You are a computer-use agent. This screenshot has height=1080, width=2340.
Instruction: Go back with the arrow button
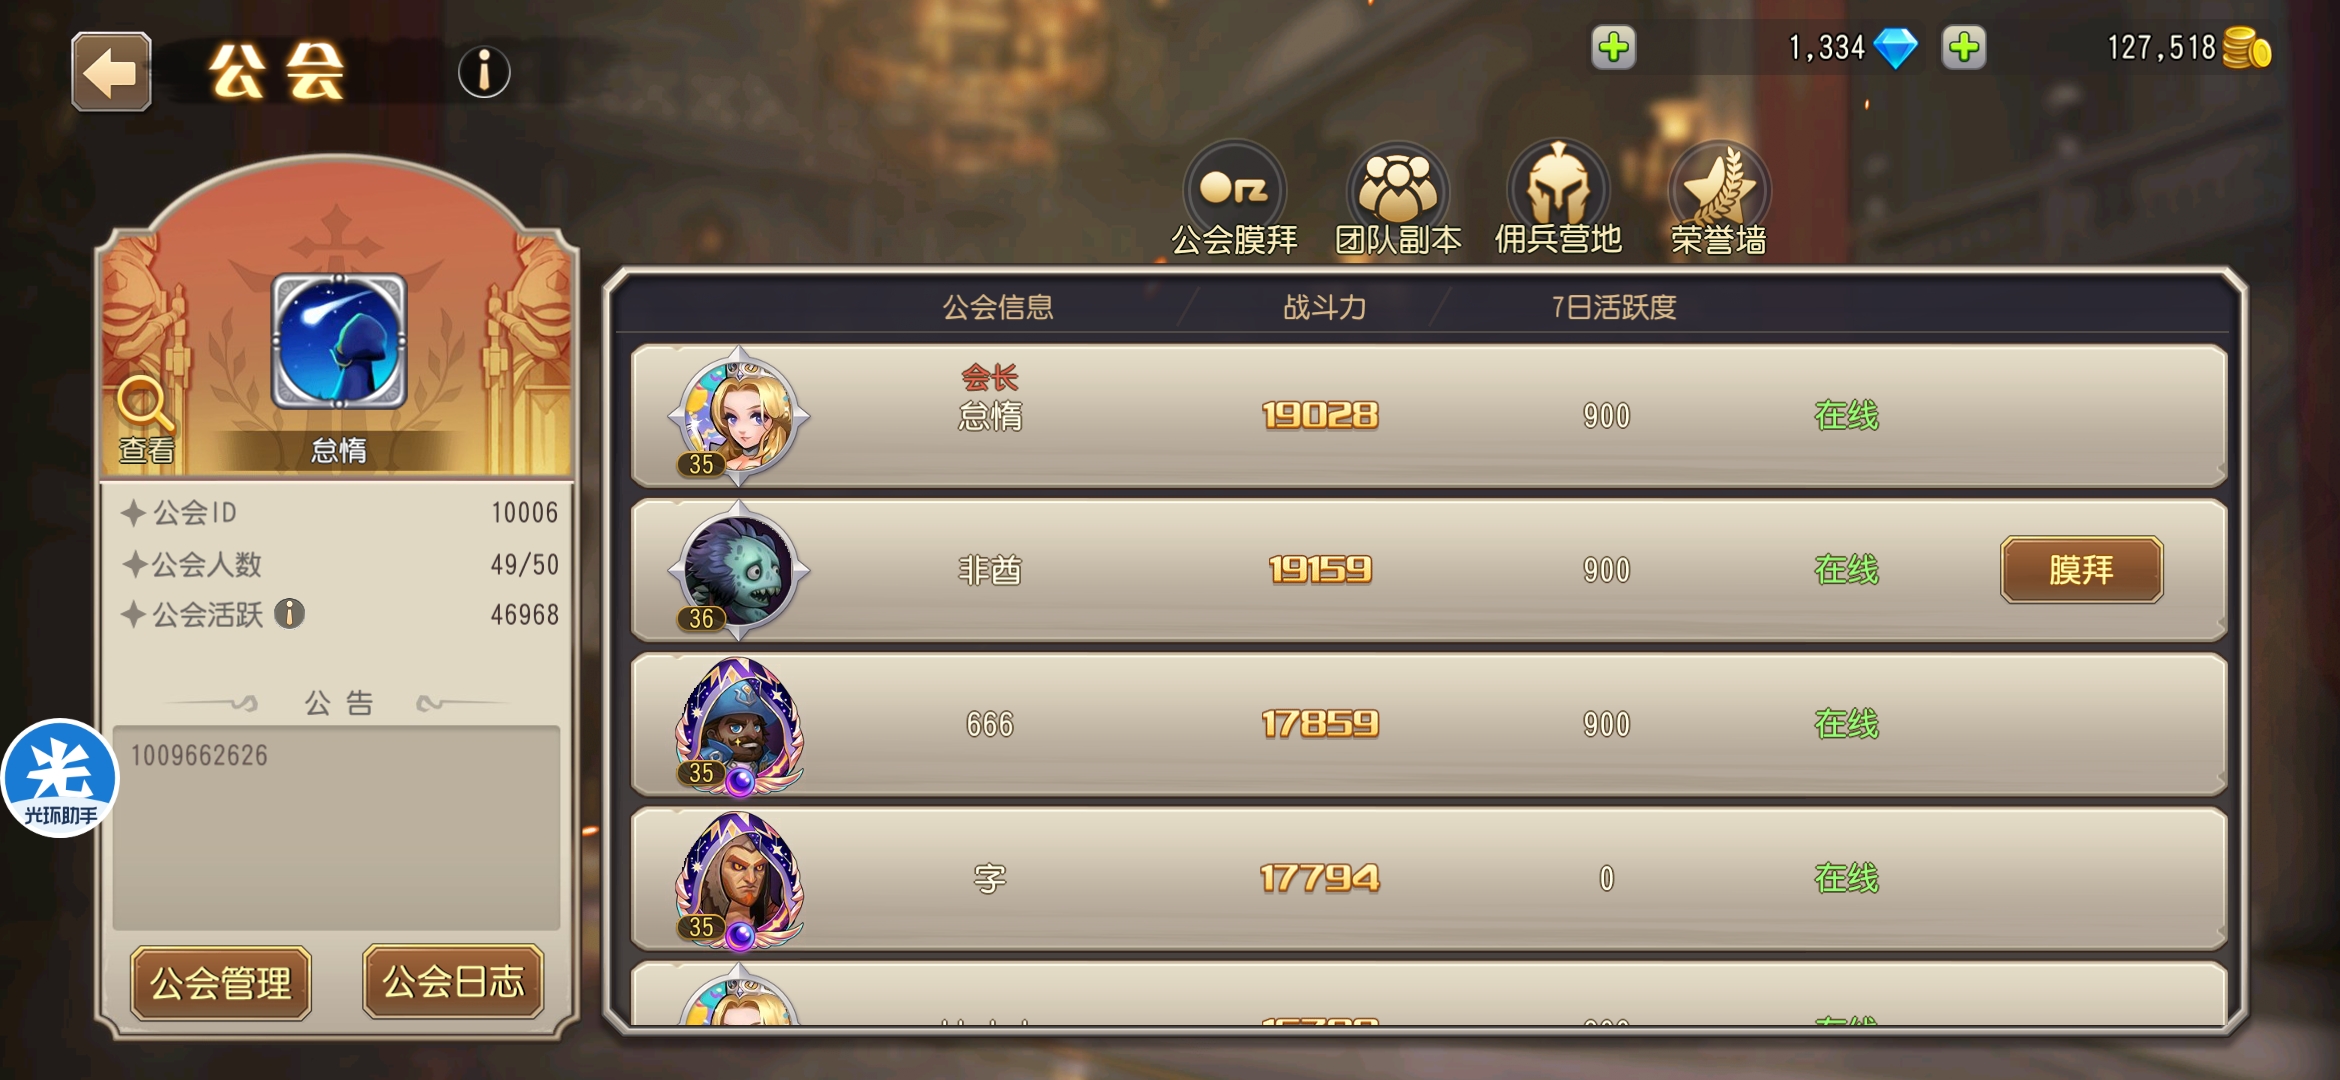[111, 72]
